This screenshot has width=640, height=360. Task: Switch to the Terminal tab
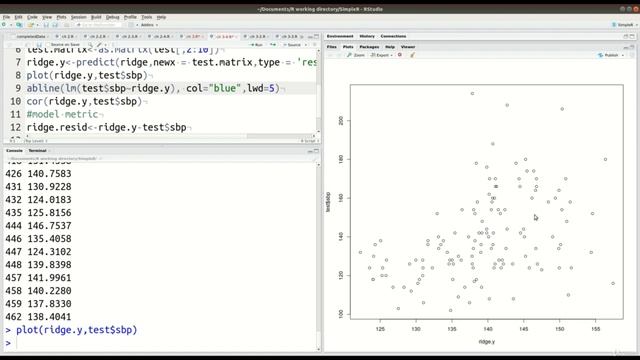[x=38, y=151]
